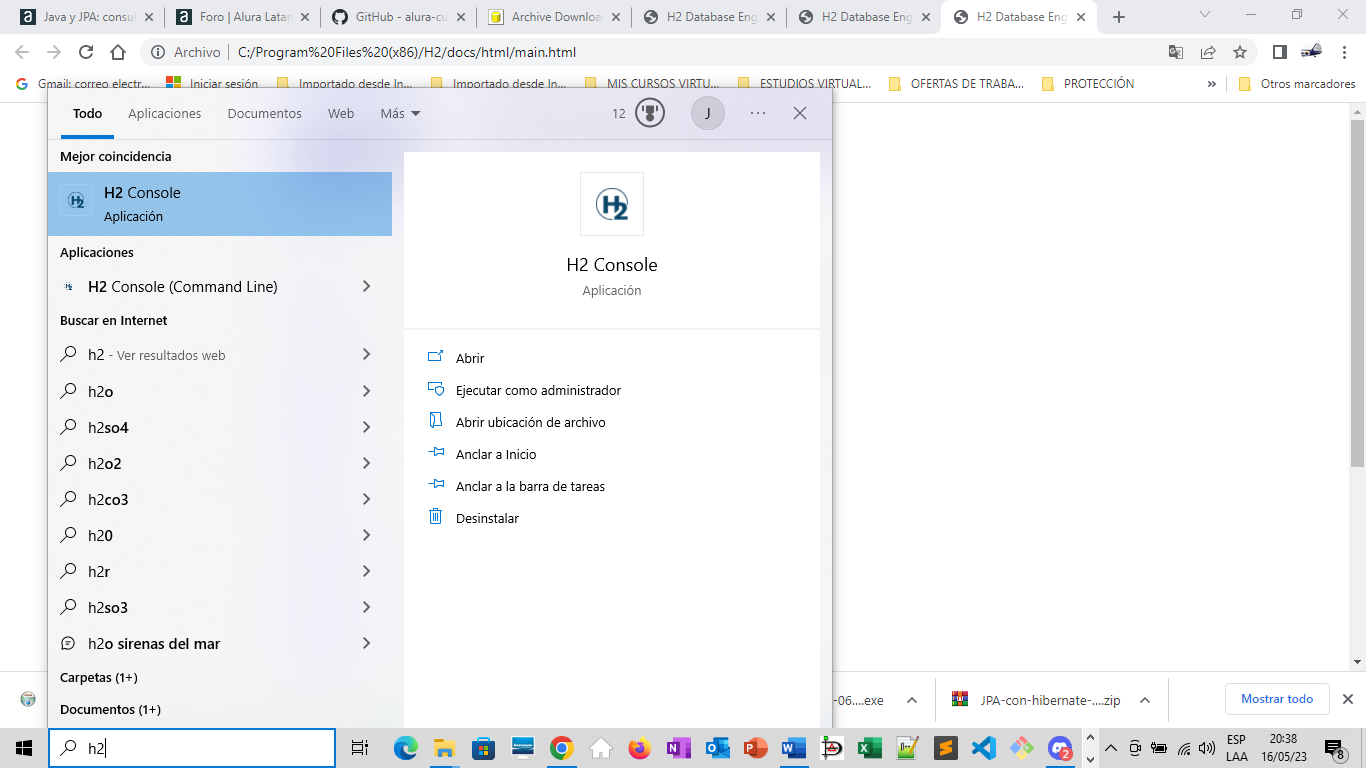Switch to Google Chrome on taskbar
Viewport: 1366px width, 768px height.
click(562, 748)
